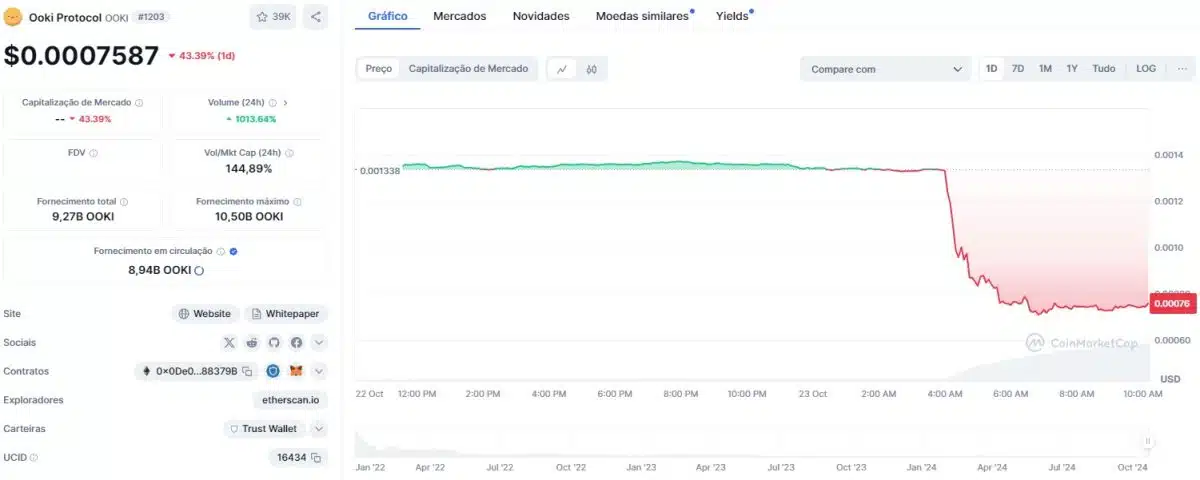Image resolution: width=1200 pixels, height=480 pixels.
Task: Set chart range to 1M
Action: point(1045,69)
